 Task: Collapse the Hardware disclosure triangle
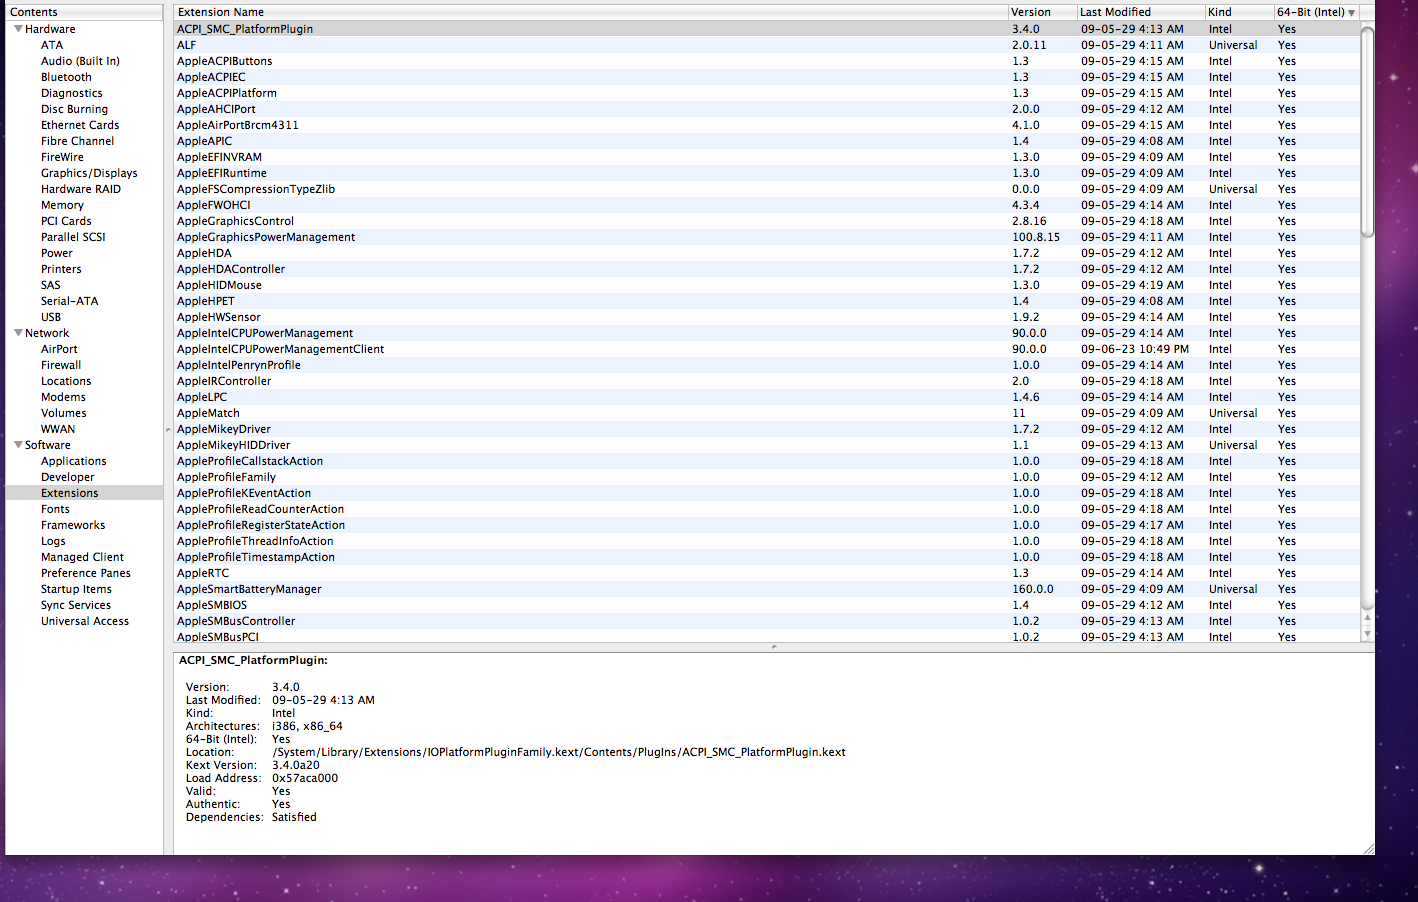pos(18,29)
